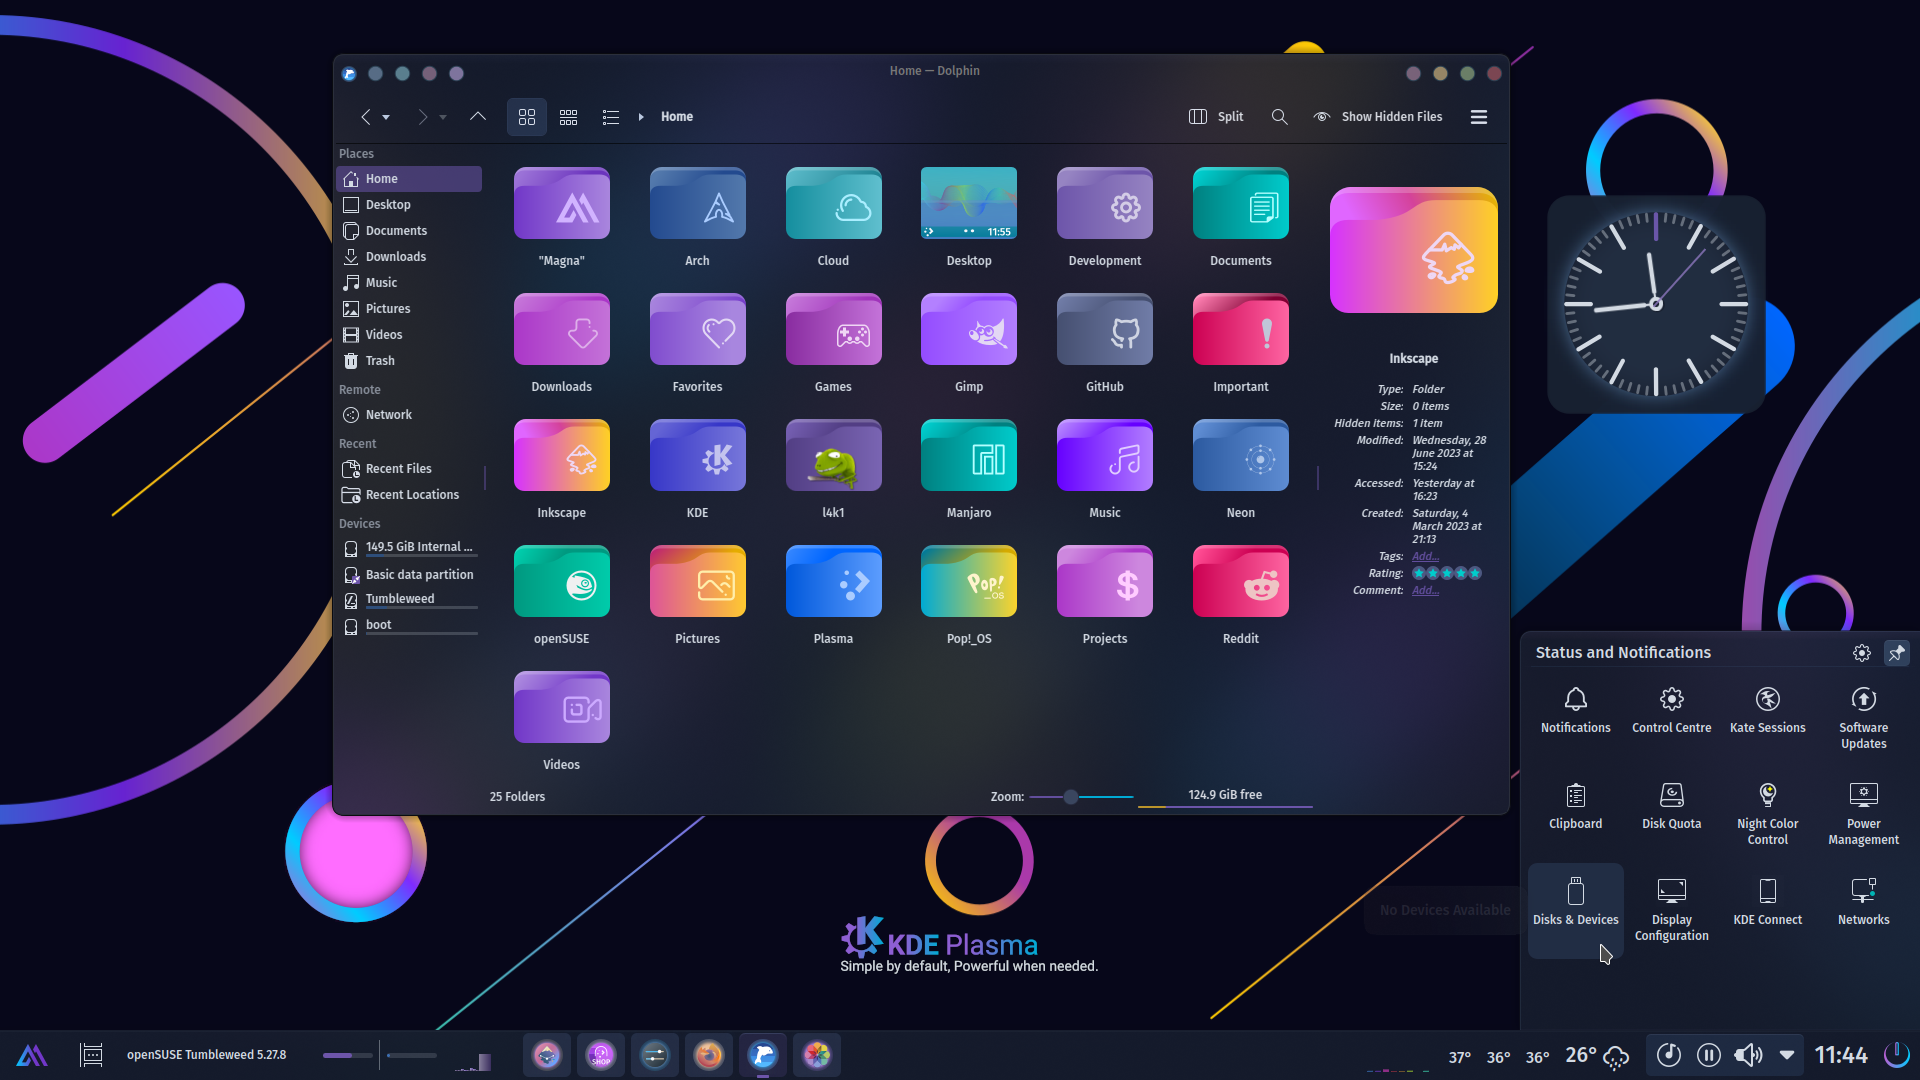Open the Games folder
Image resolution: width=1920 pixels, height=1080 pixels.
click(x=833, y=330)
